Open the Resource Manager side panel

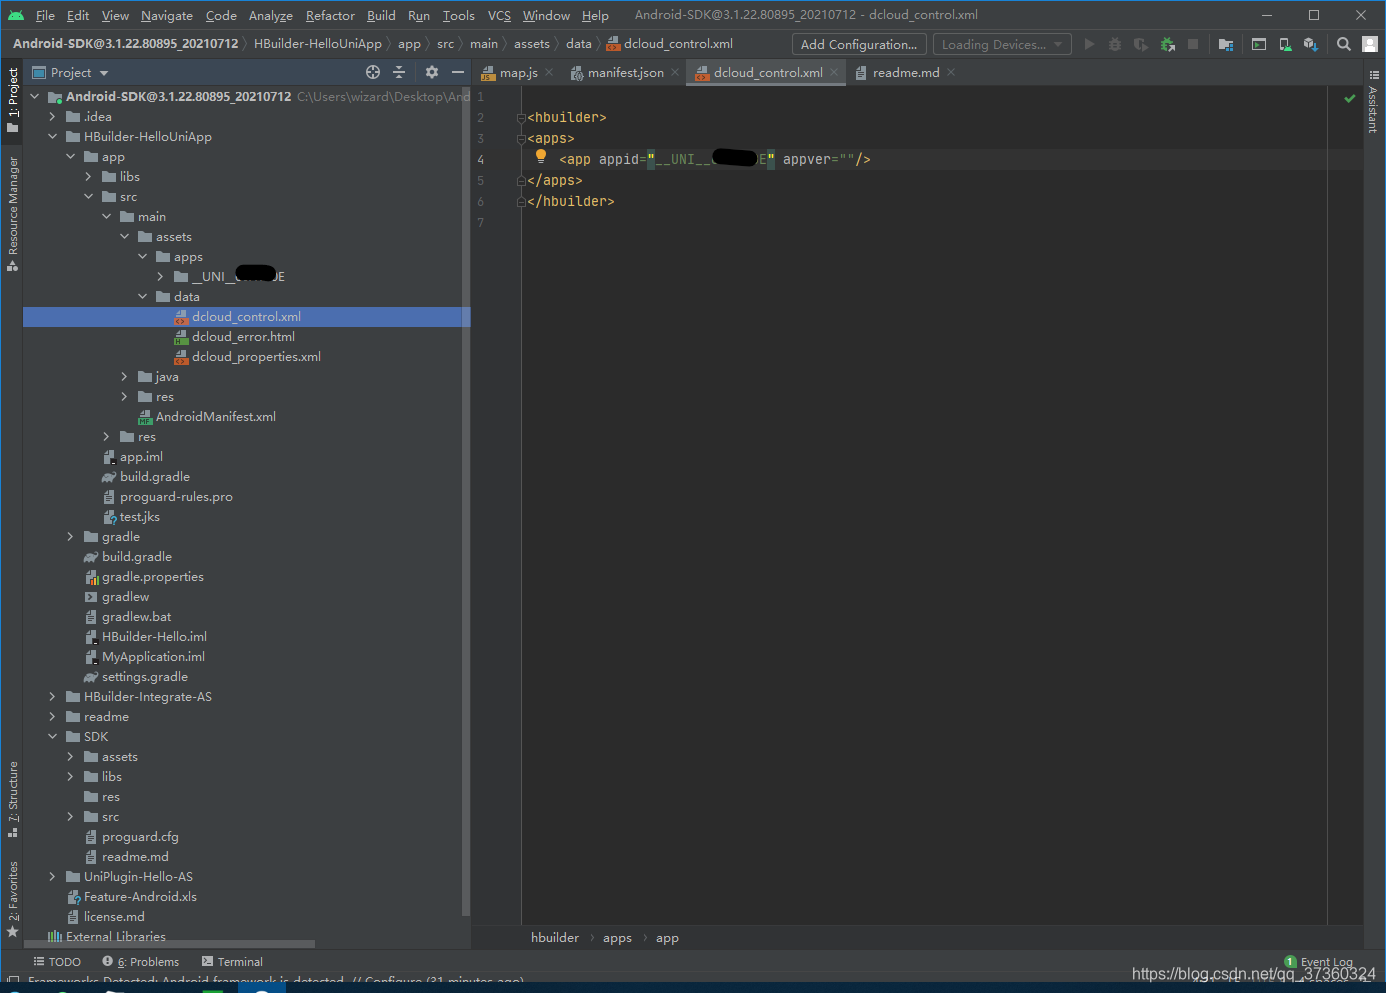(13, 213)
